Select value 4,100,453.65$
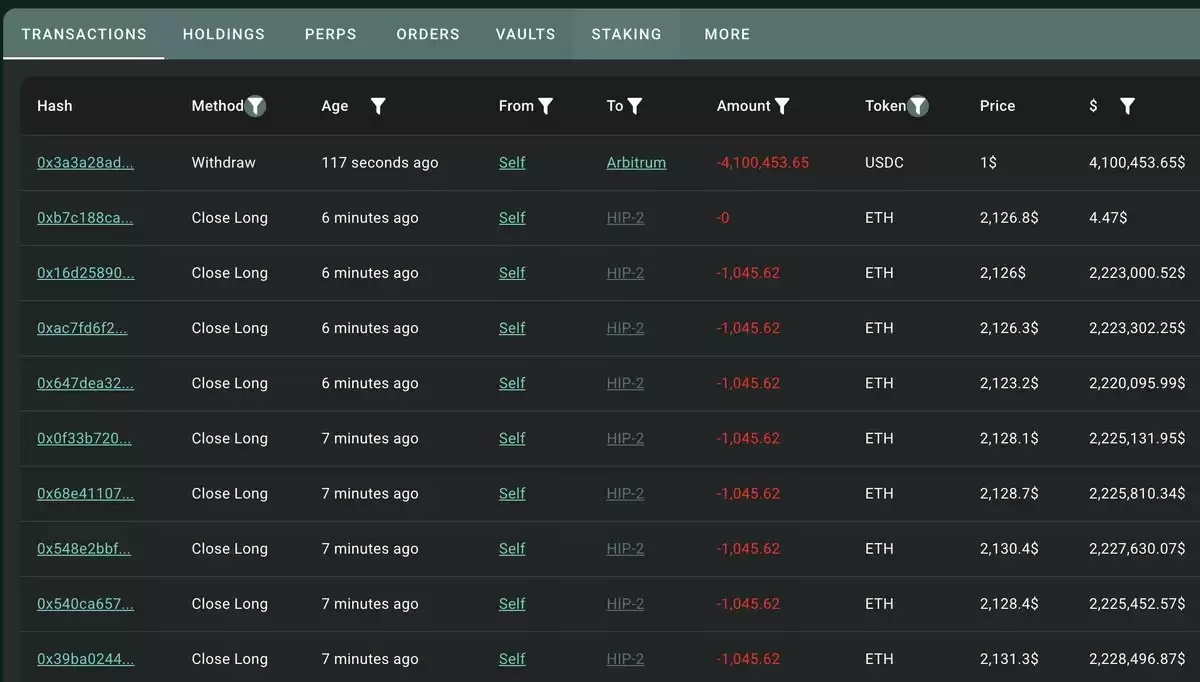This screenshot has height=682, width=1200. (1137, 163)
